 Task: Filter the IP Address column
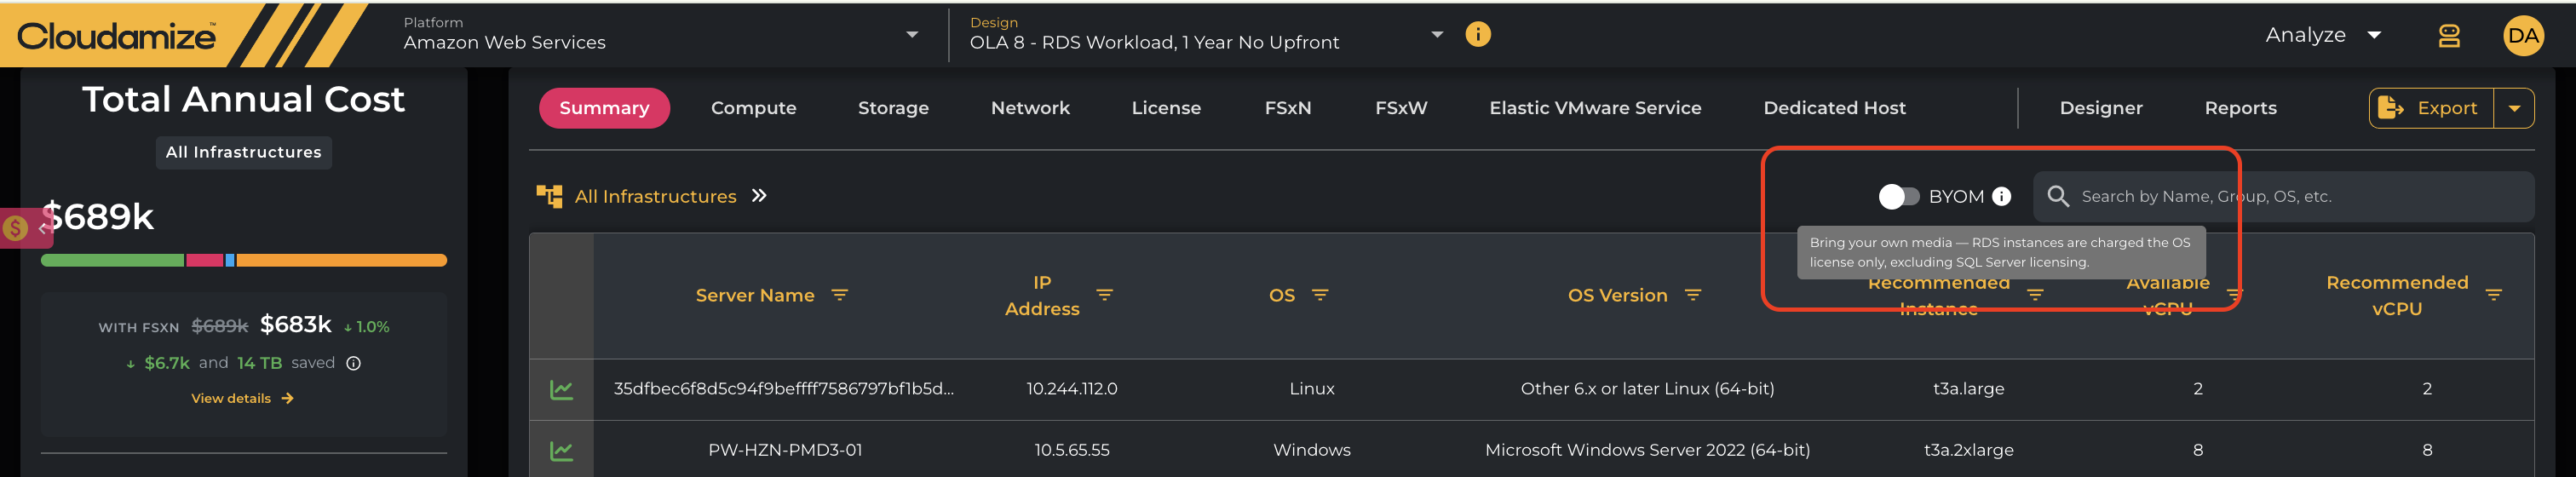1104,295
